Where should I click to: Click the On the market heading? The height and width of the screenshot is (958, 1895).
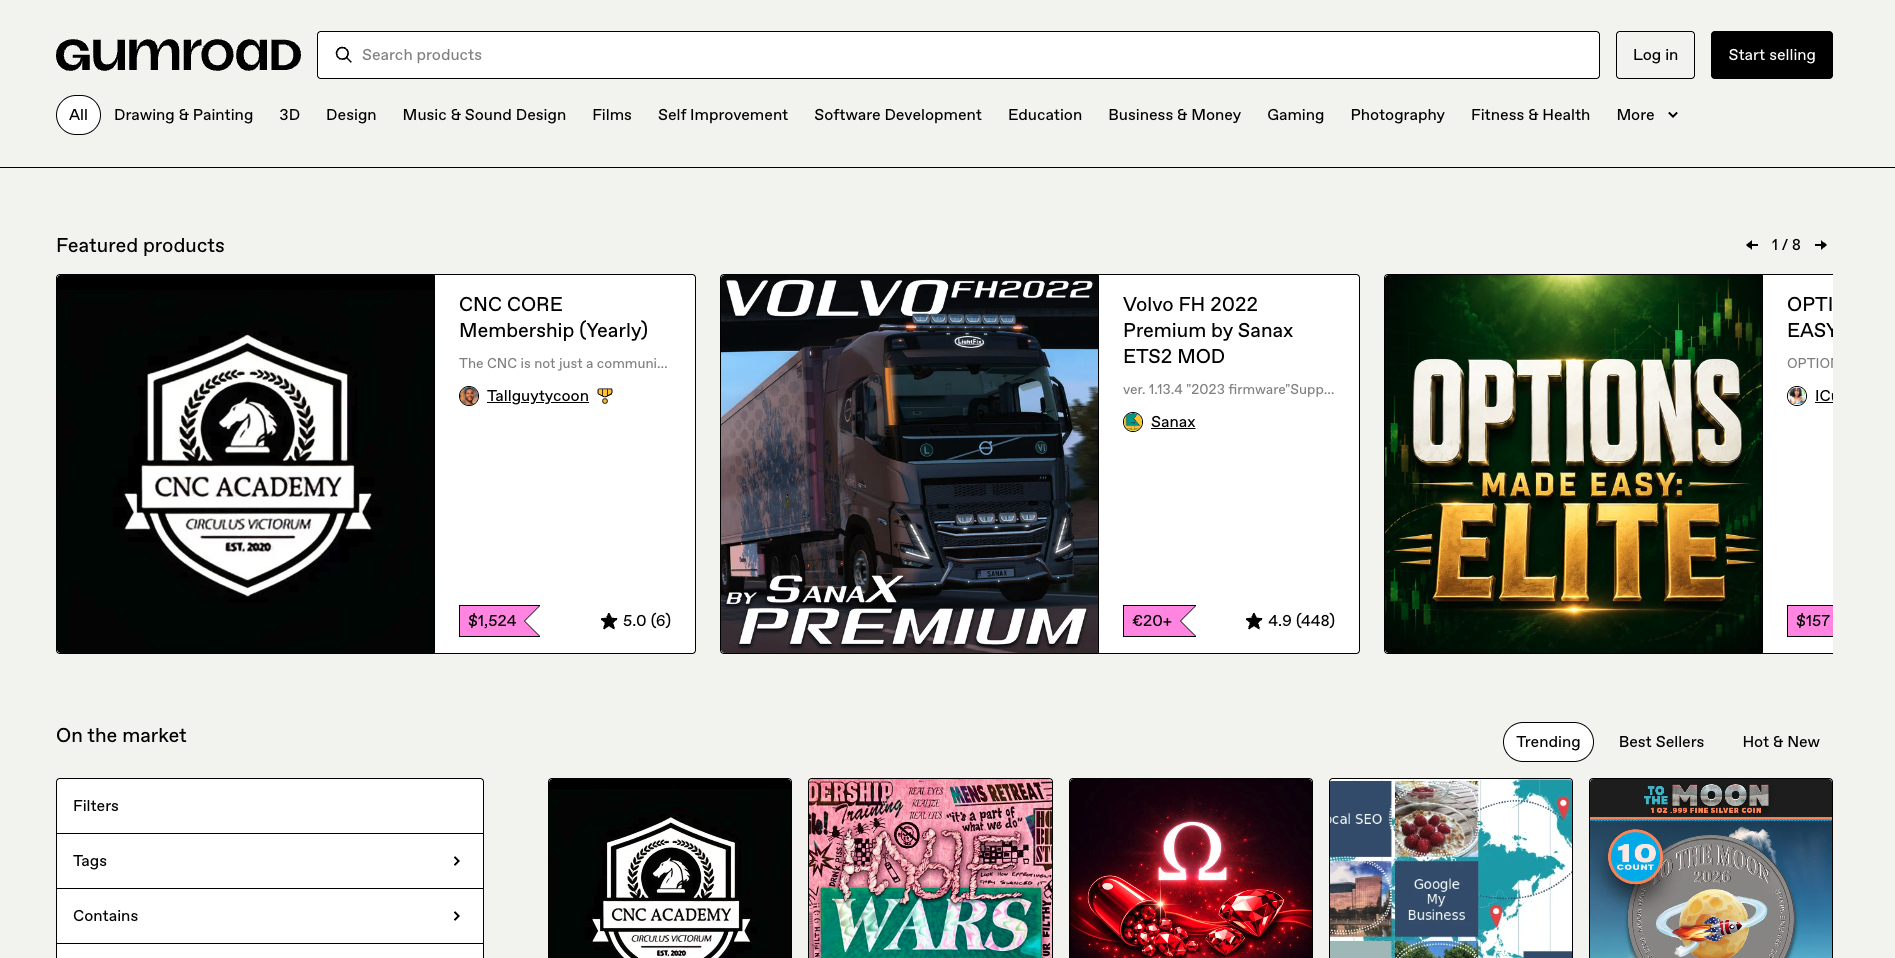(x=121, y=736)
